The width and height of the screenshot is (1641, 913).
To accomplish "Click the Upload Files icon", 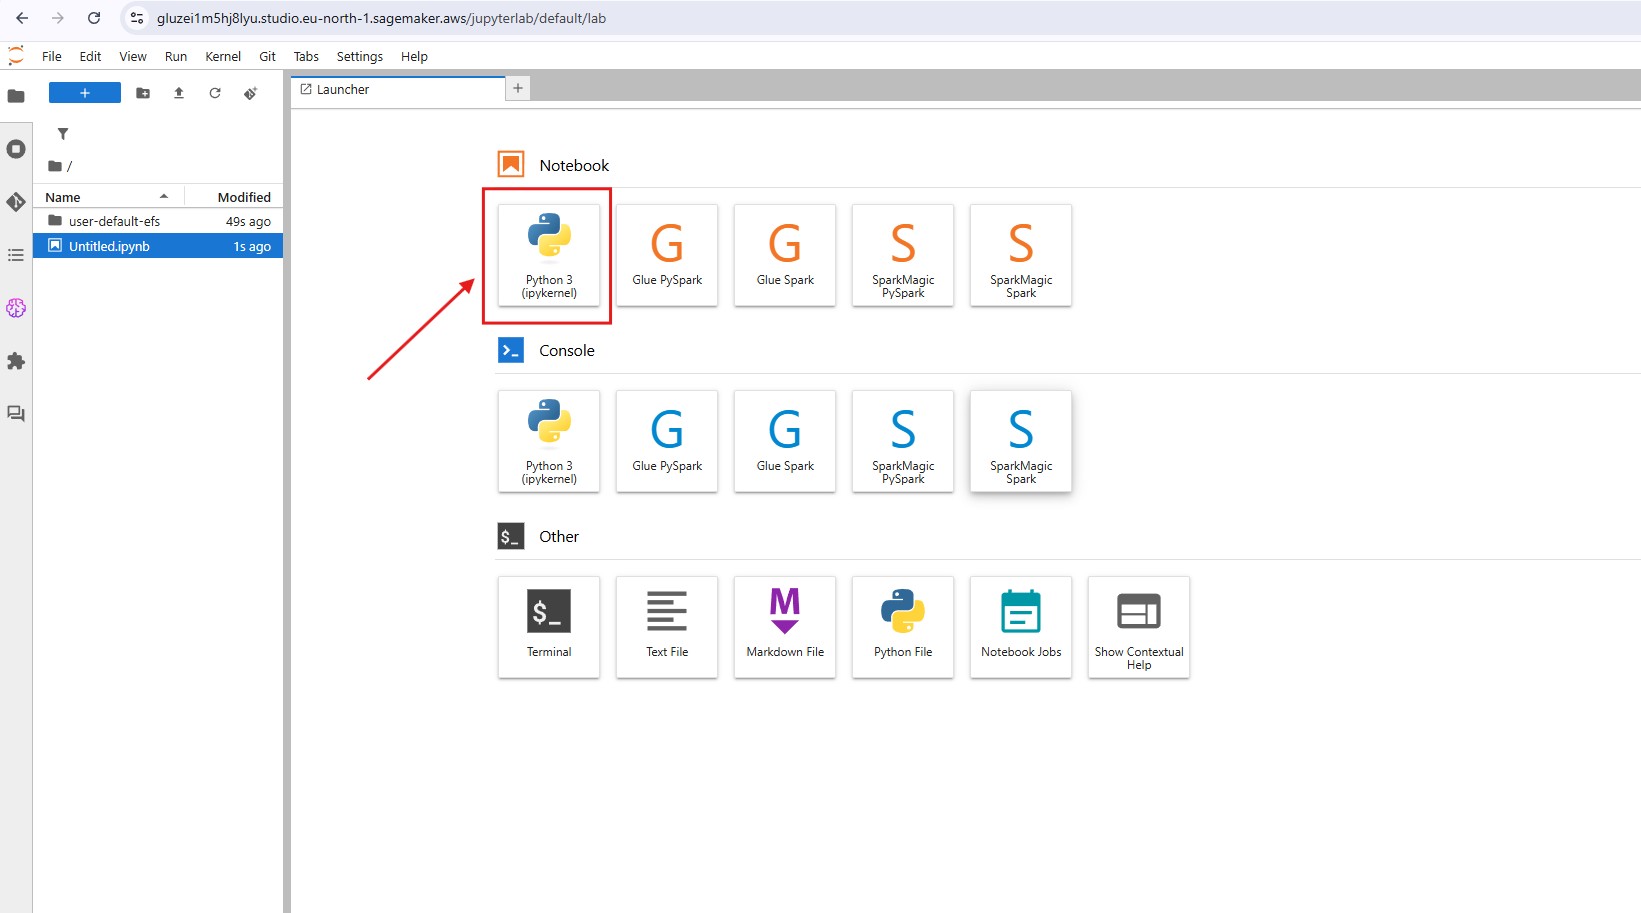I will (x=179, y=93).
